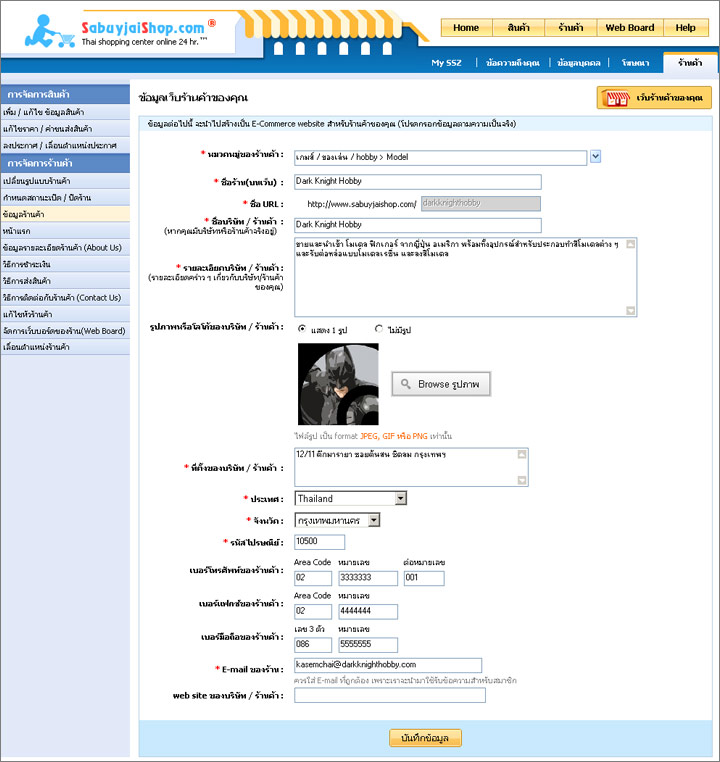This screenshot has width=720, height=762.
Task: Click the fax area code field
Action: coord(313,611)
